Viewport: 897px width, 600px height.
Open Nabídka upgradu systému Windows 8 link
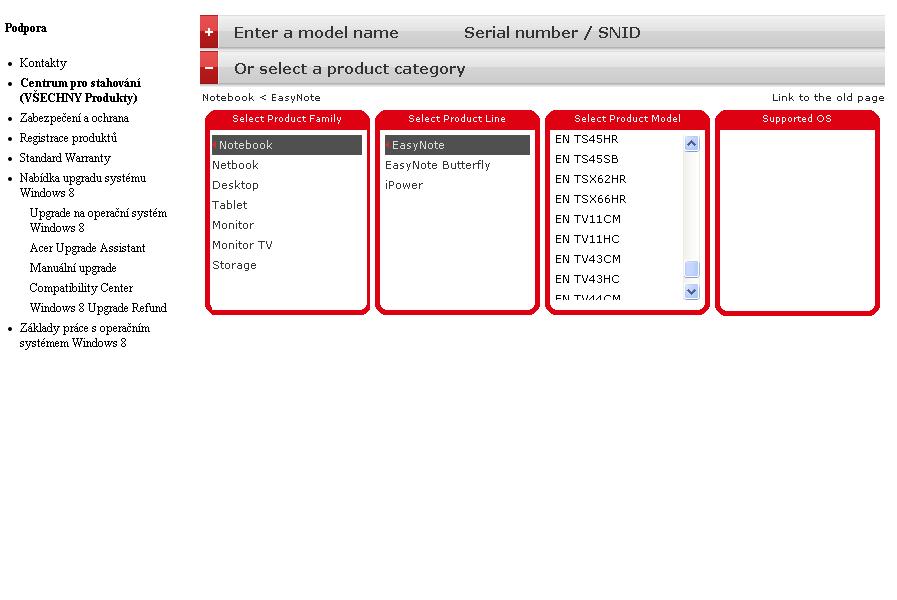(82, 185)
